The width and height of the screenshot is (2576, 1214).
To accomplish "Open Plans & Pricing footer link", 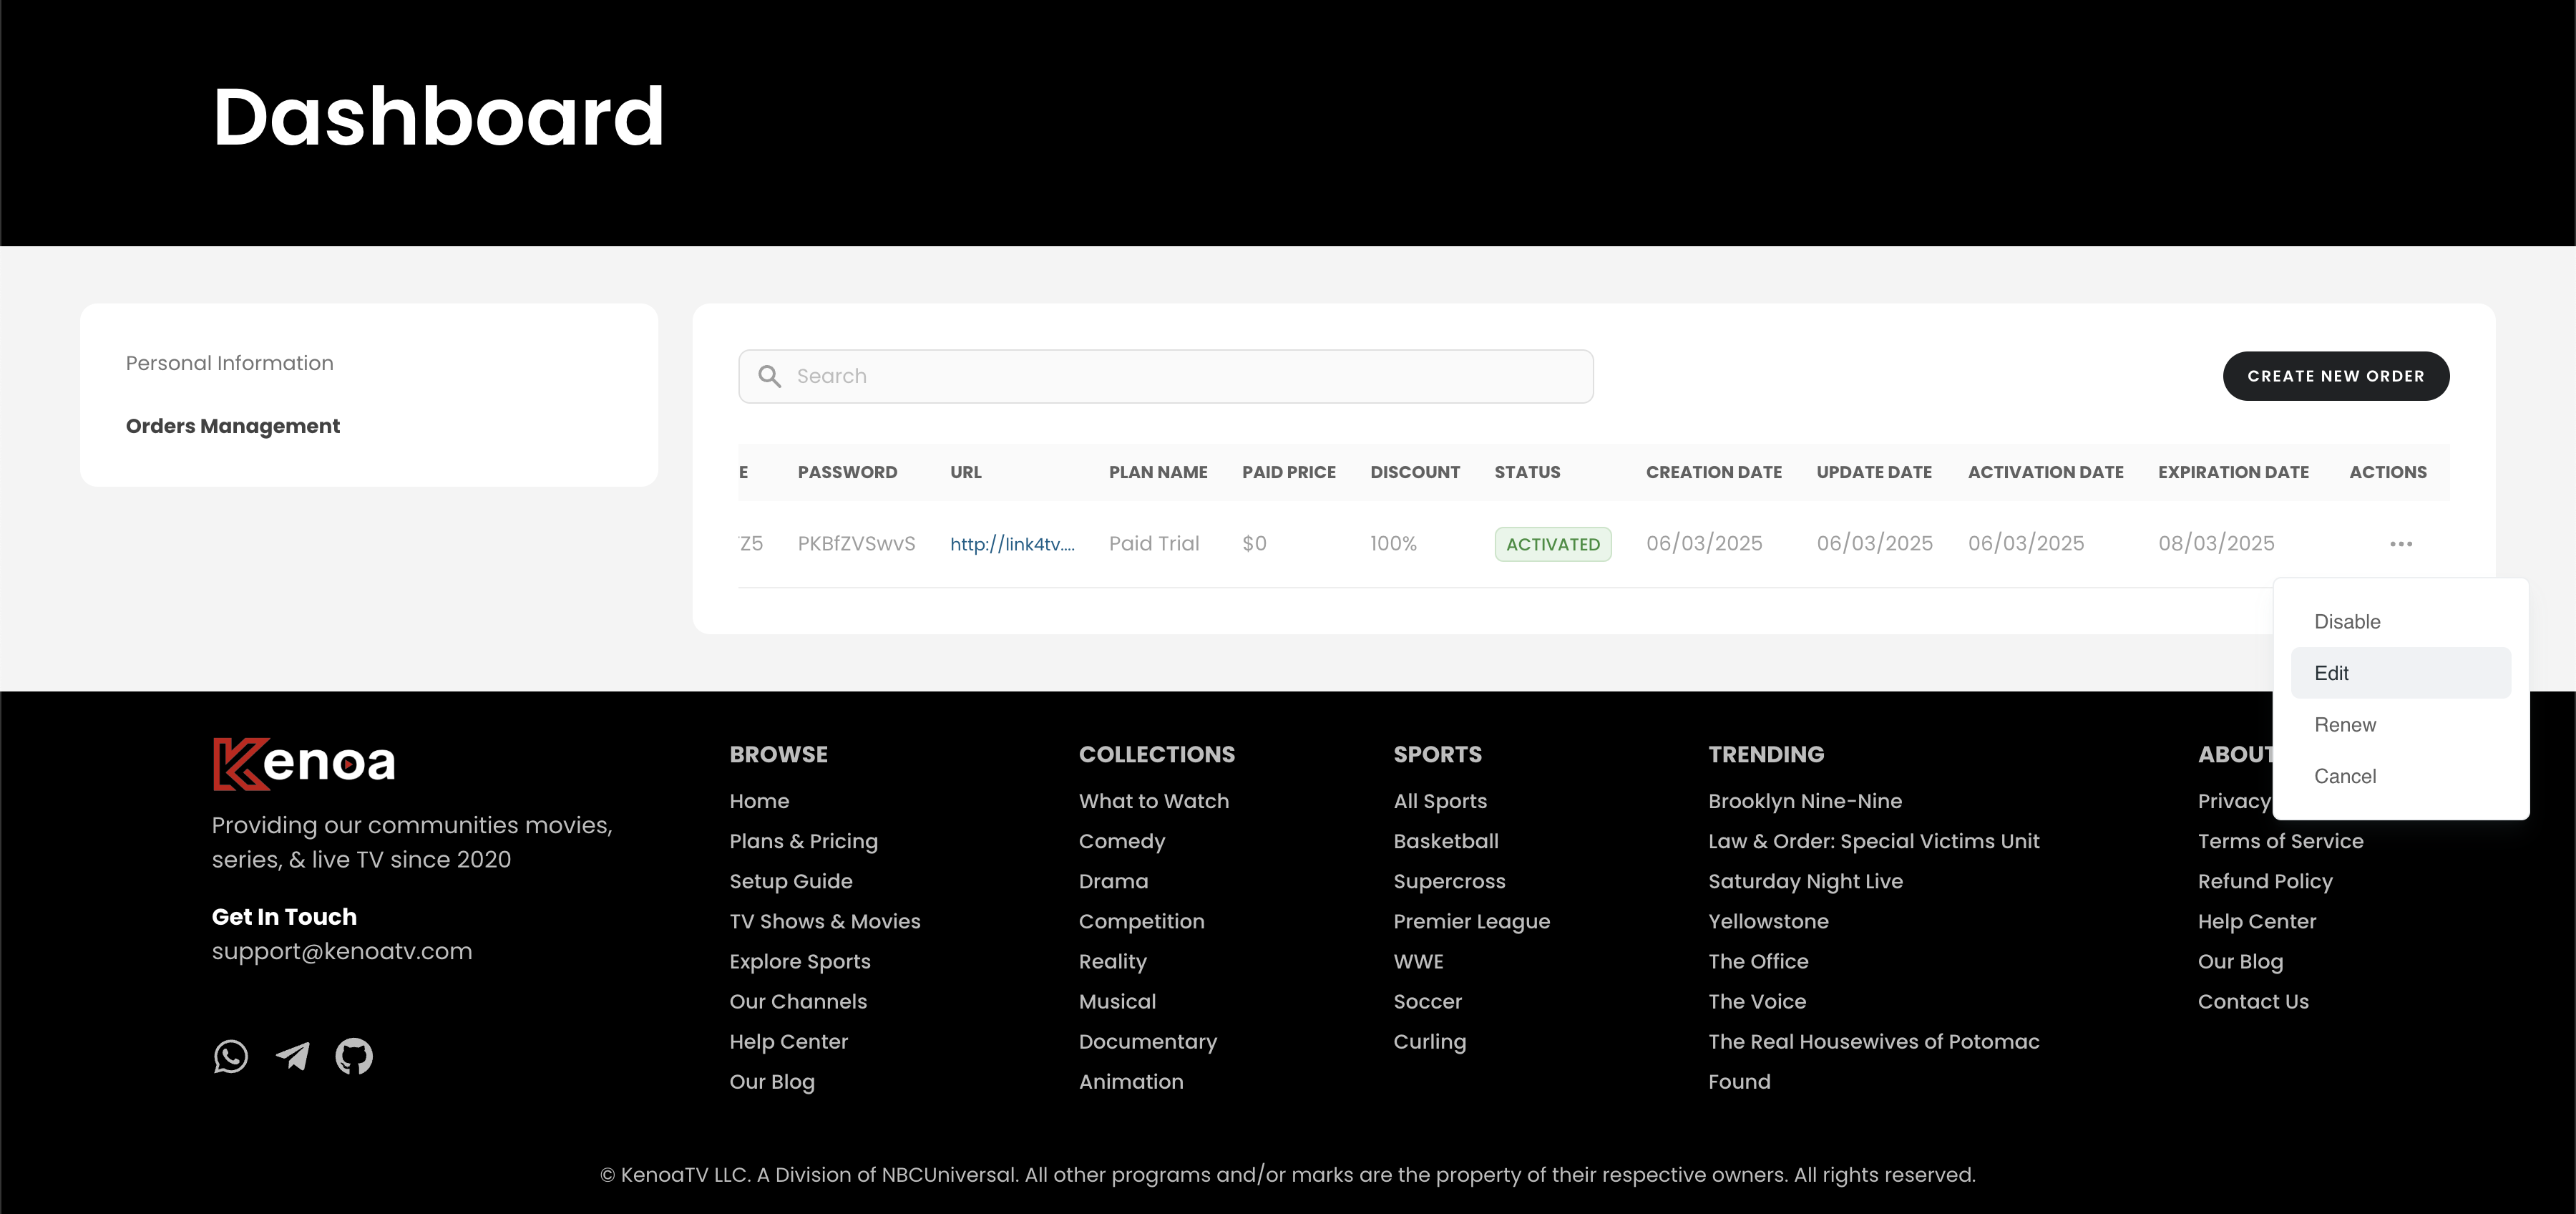I will pyautogui.click(x=804, y=841).
